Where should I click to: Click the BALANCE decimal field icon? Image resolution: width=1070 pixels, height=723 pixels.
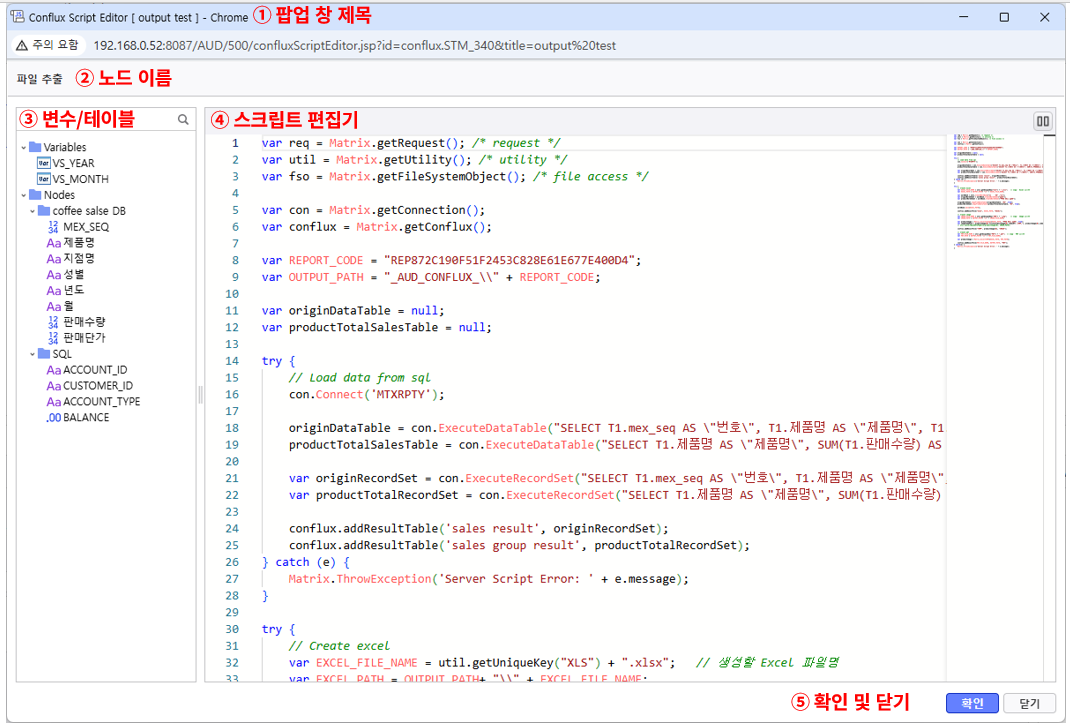point(54,417)
